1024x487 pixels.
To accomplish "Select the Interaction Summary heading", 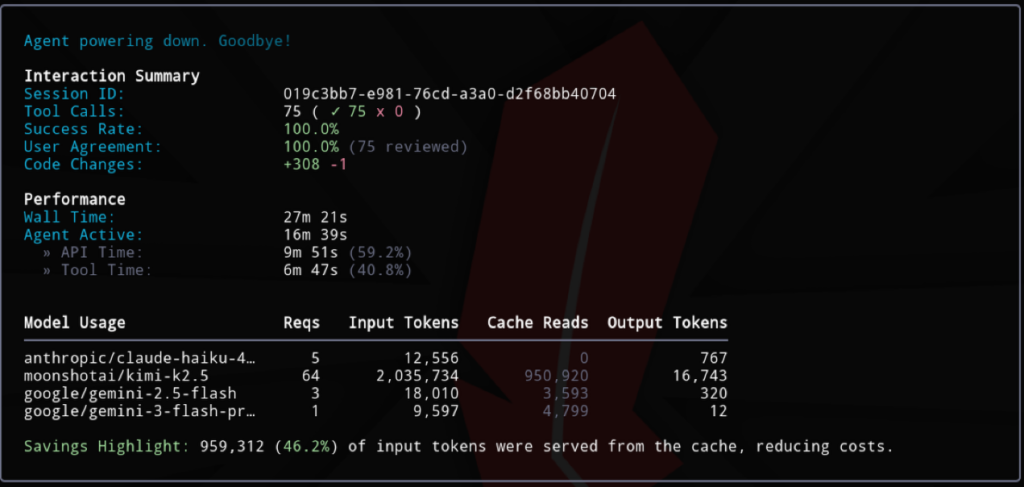I will (112, 76).
